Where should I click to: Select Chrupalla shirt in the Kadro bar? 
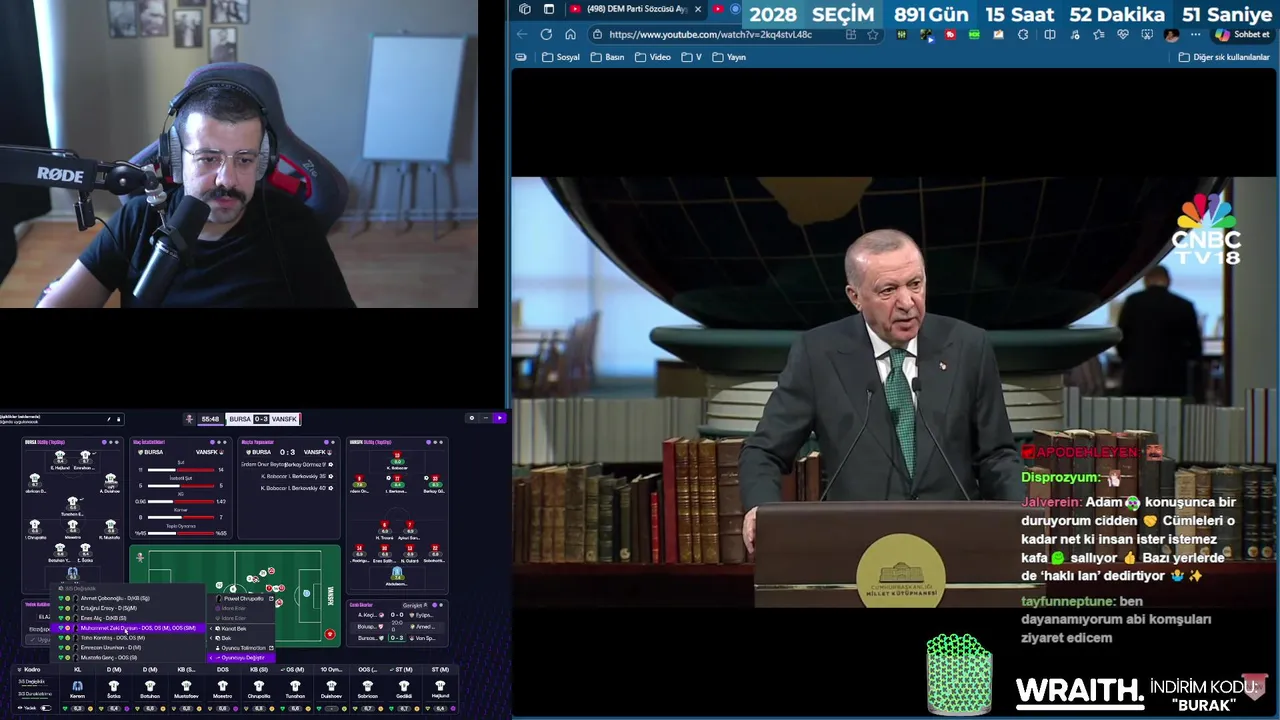[258, 686]
